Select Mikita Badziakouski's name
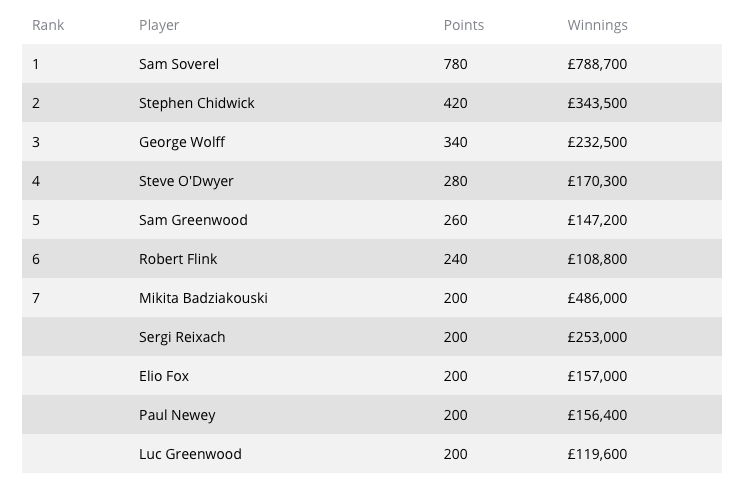The width and height of the screenshot is (747, 495). (203, 298)
